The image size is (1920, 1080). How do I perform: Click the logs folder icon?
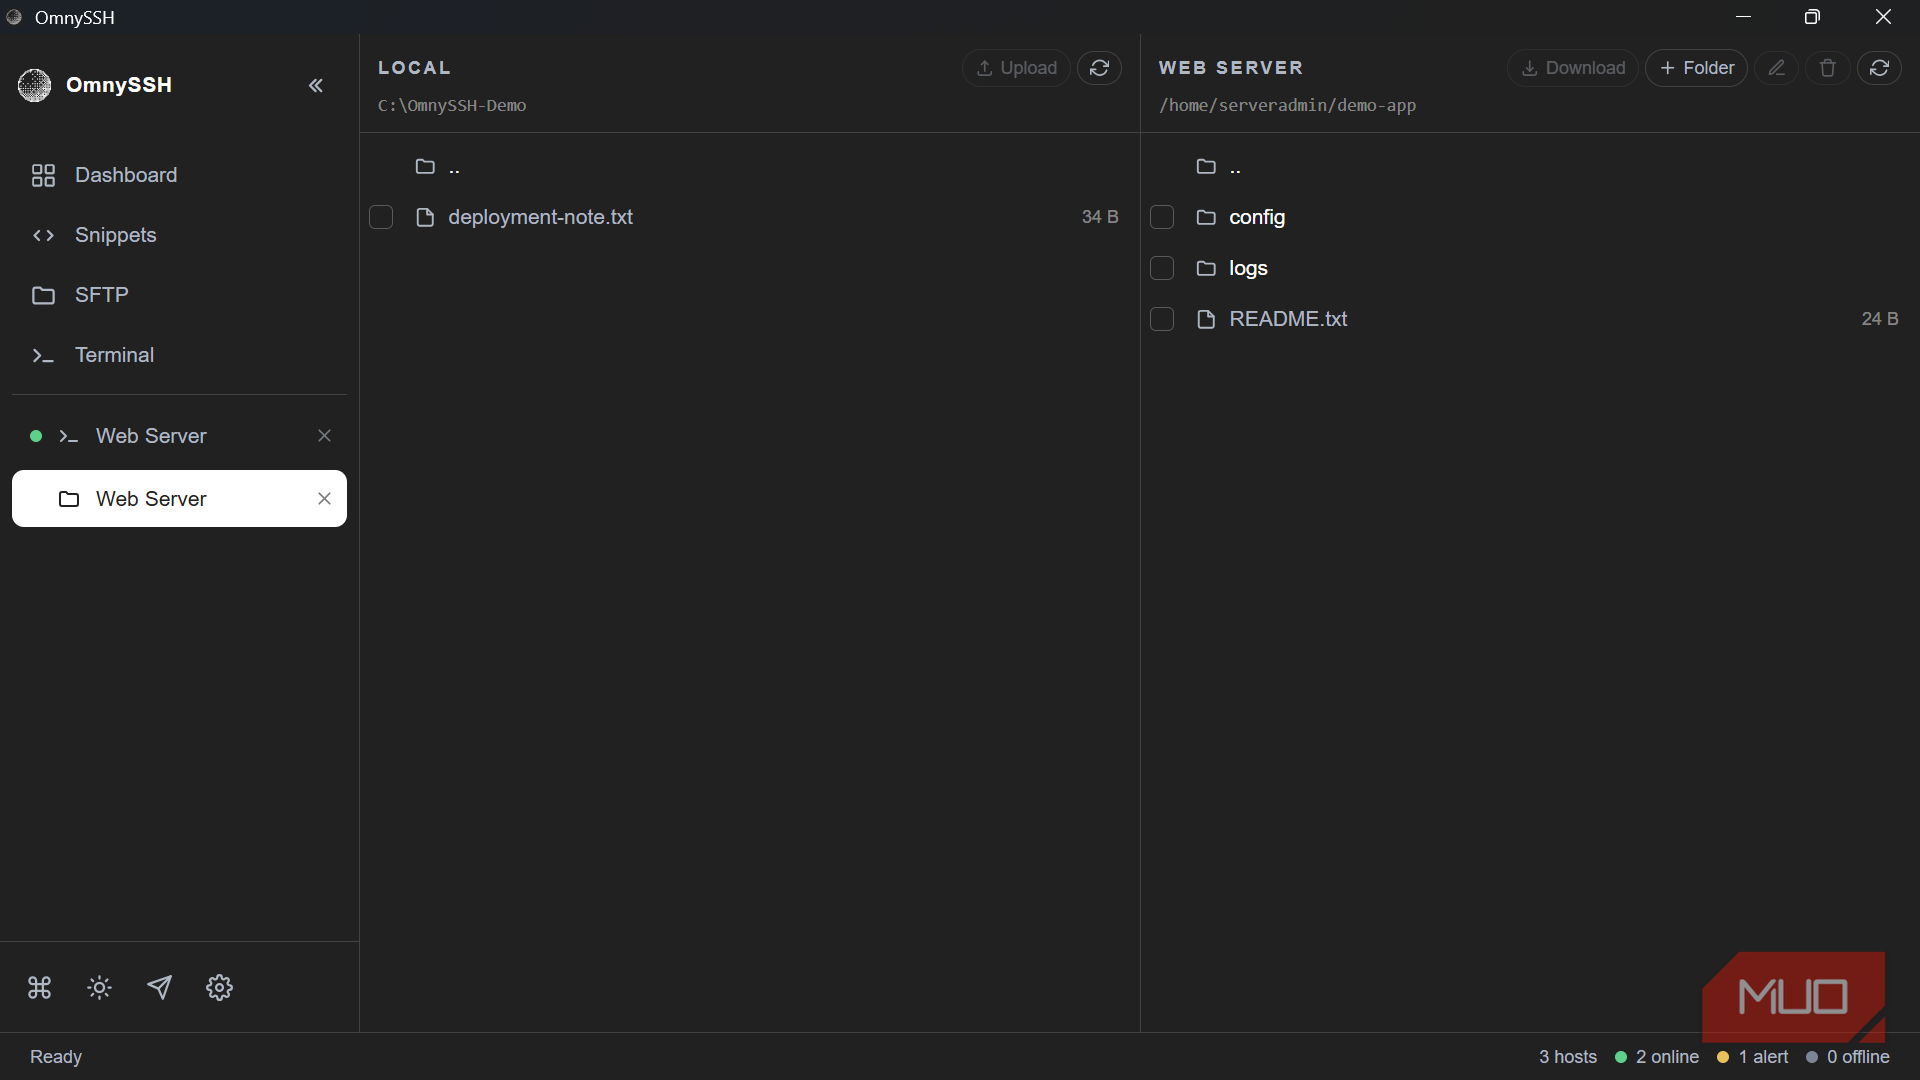point(1206,268)
